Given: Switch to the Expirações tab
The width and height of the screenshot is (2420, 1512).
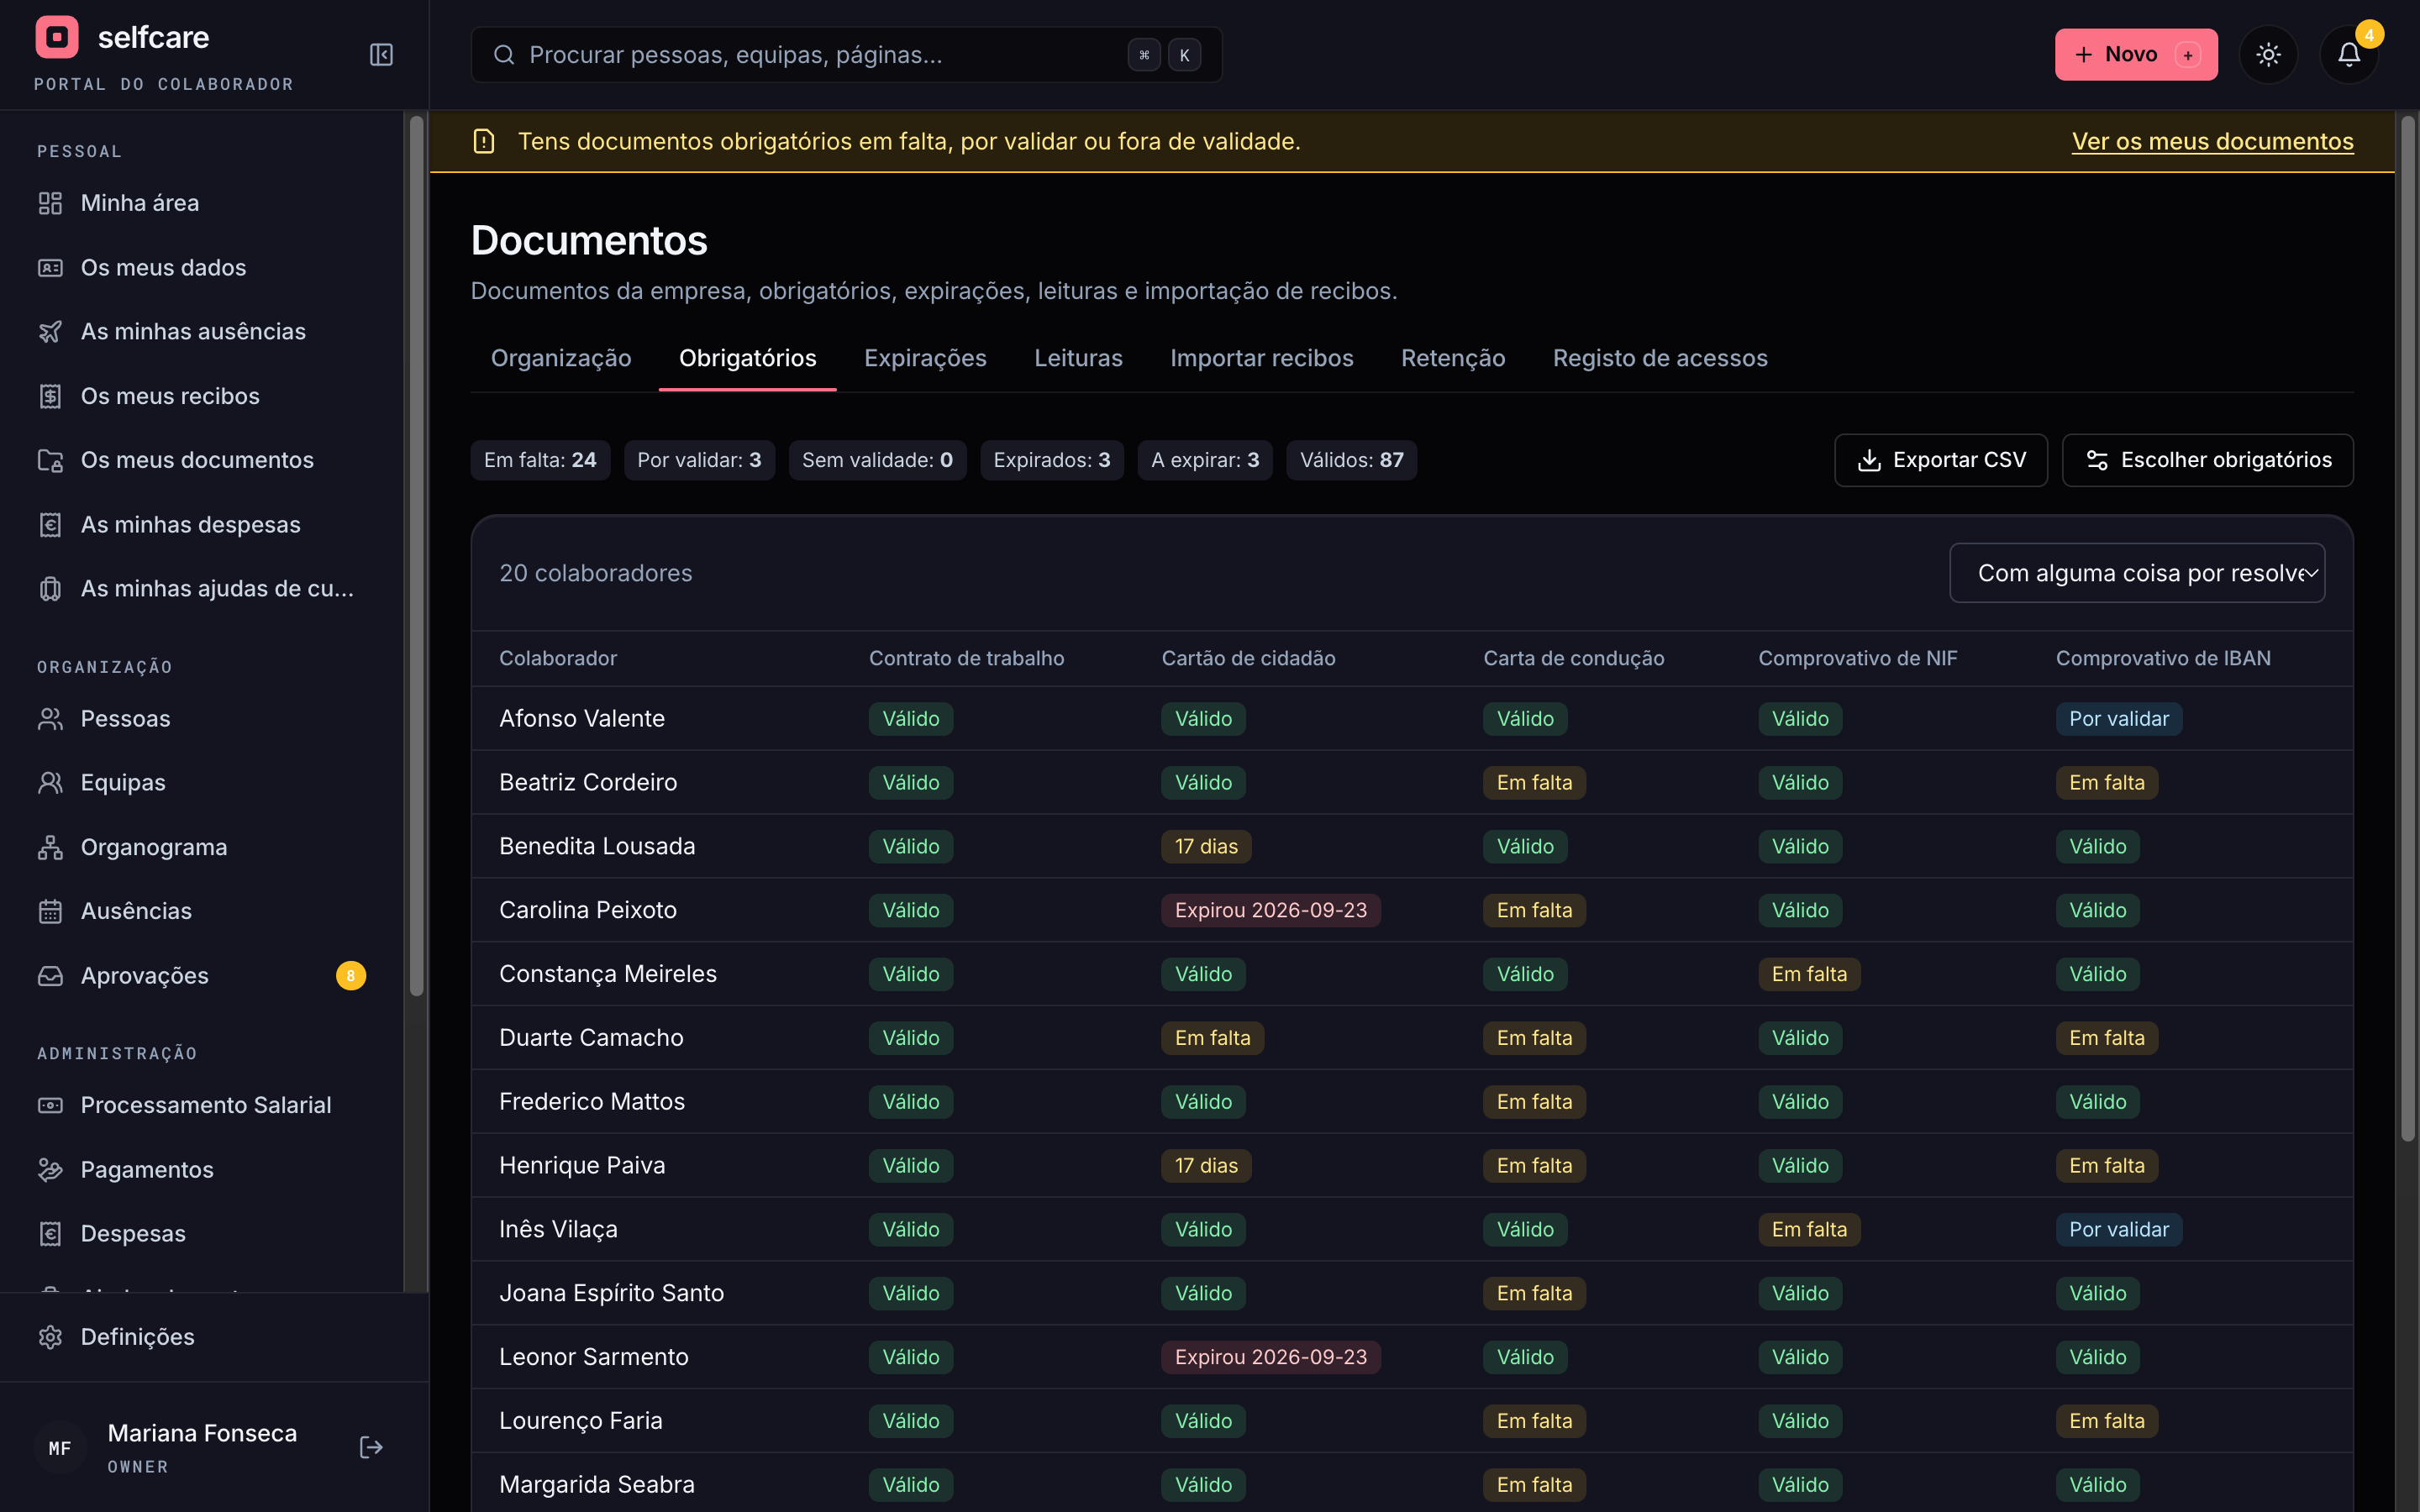Looking at the screenshot, I should tap(925, 358).
